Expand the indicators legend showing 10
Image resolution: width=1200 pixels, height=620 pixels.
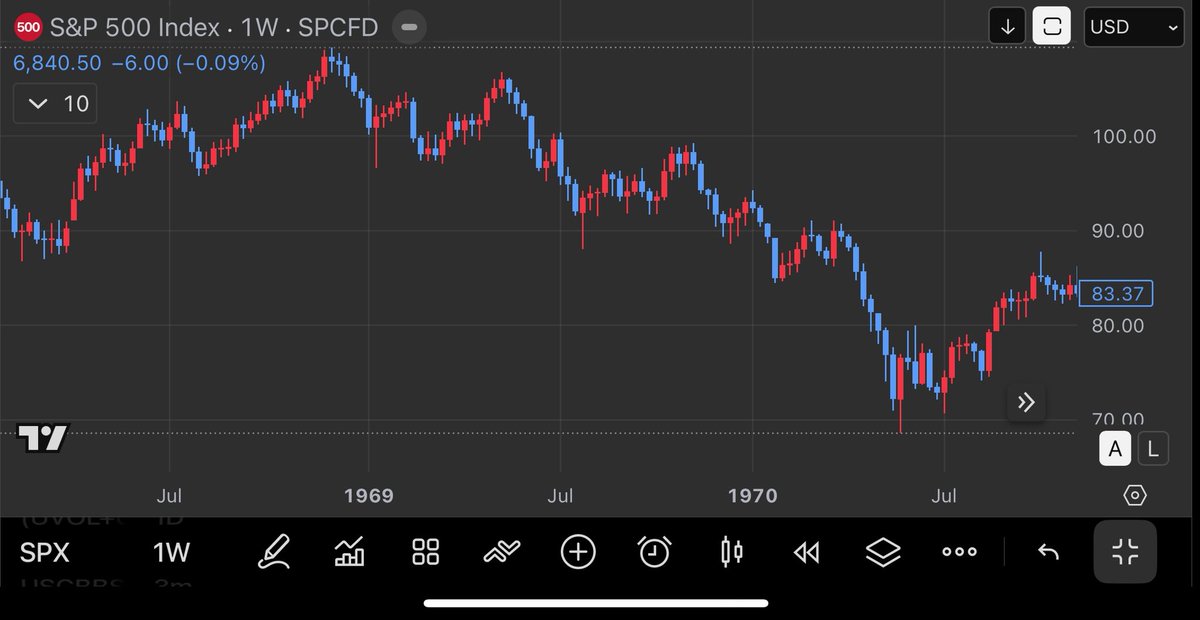[55, 103]
